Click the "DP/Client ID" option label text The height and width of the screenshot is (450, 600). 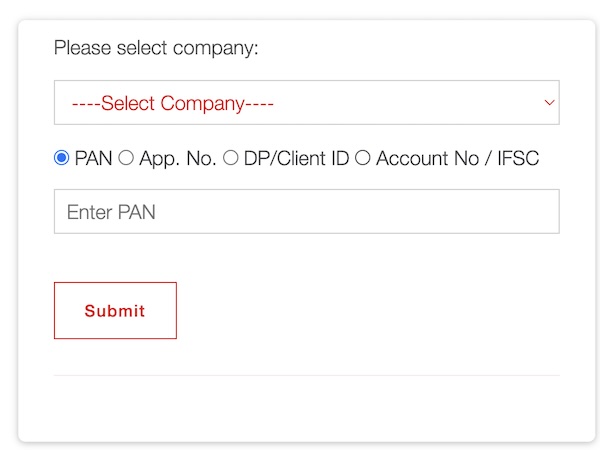pyautogui.click(x=296, y=158)
